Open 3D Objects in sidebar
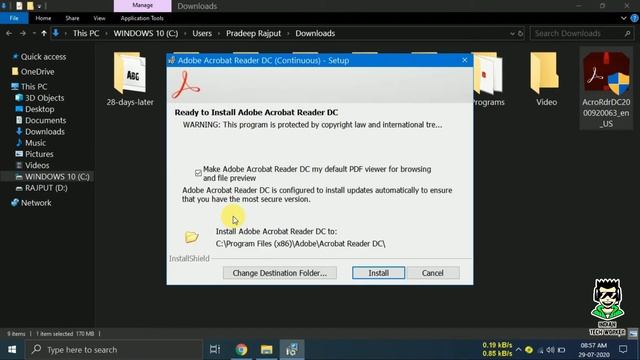Viewport: 640px width, 360px height. 44,98
